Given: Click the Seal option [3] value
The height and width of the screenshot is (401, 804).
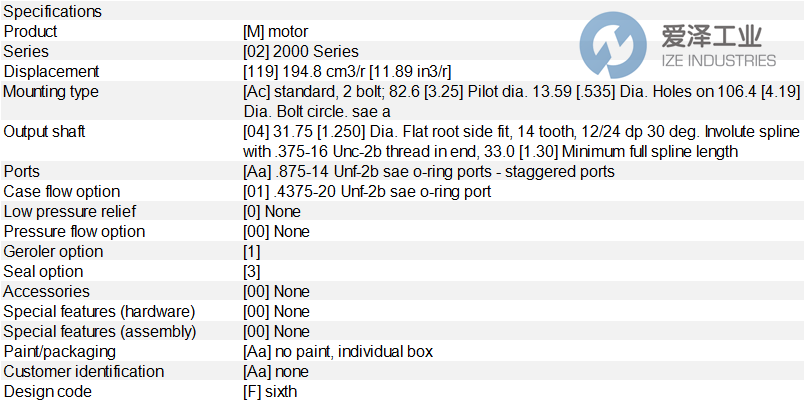Looking at the screenshot, I should tap(252, 272).
